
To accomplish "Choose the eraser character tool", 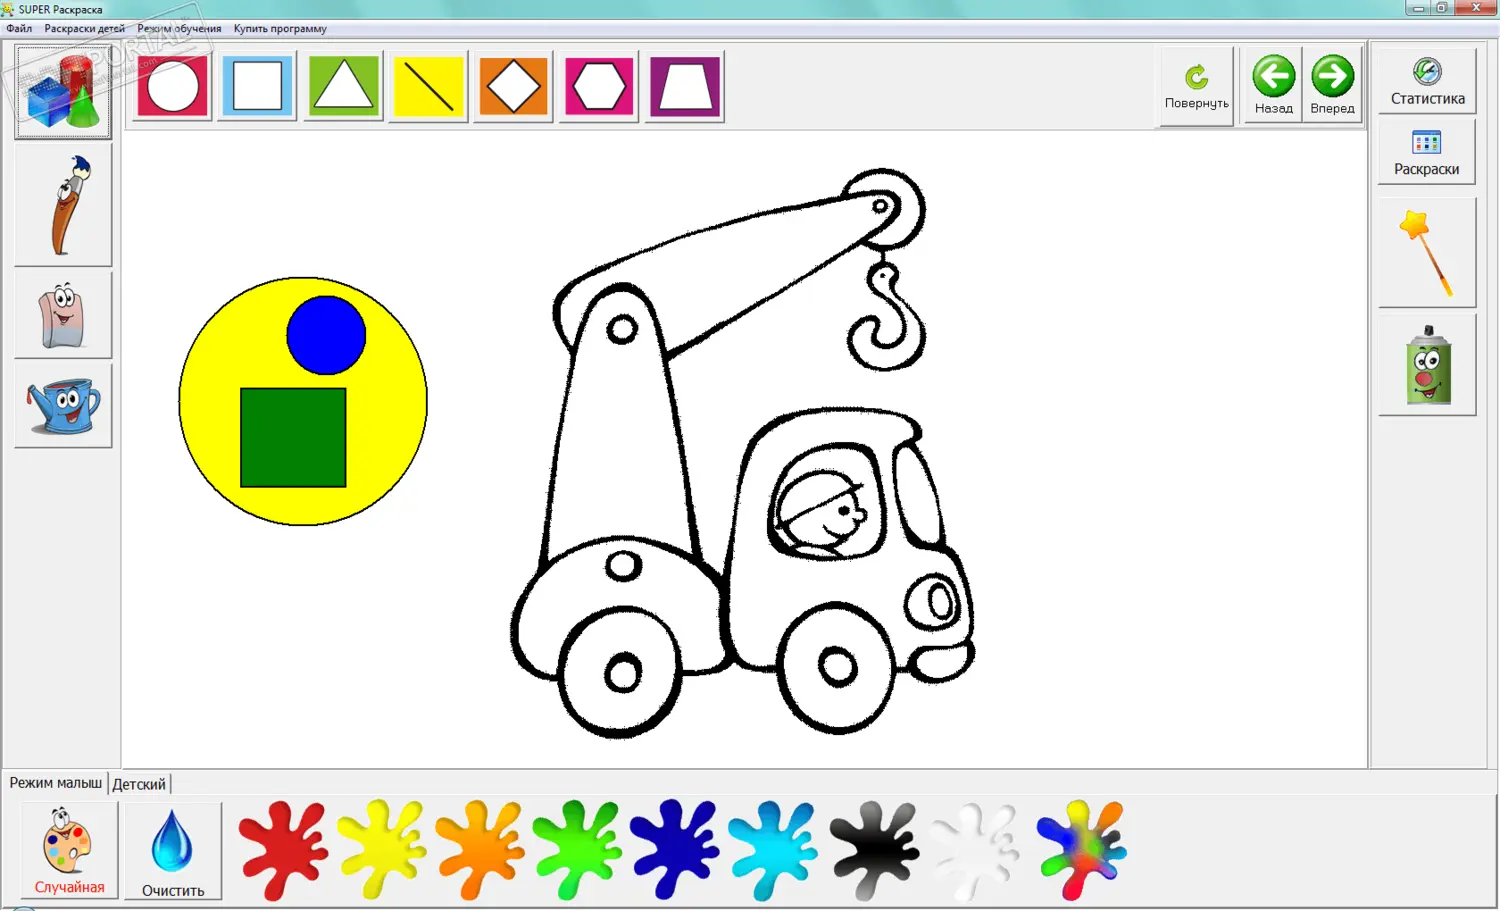I will click(x=63, y=315).
